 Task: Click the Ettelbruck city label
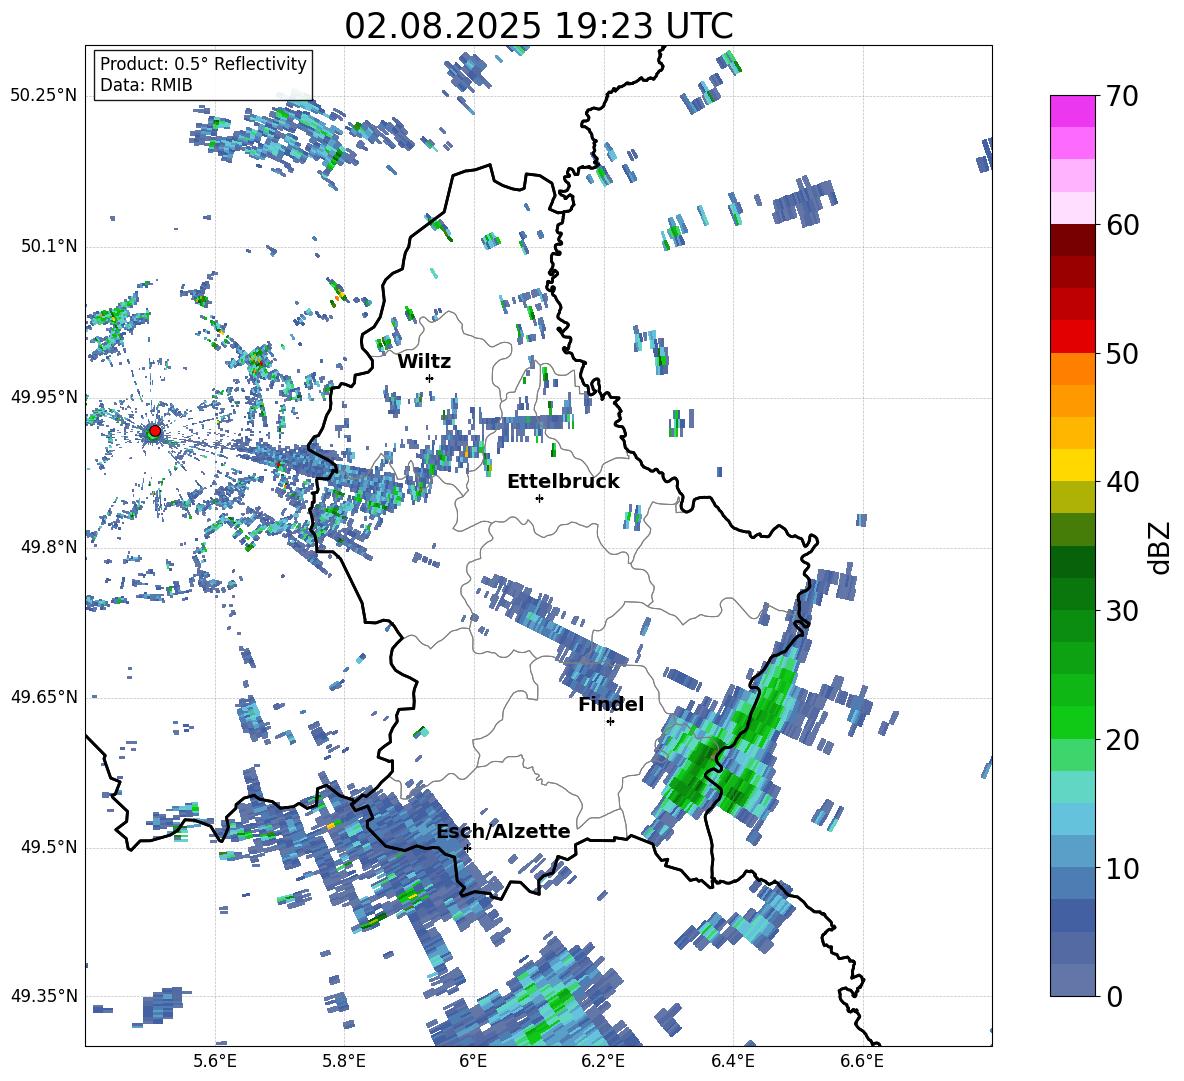pos(563,482)
